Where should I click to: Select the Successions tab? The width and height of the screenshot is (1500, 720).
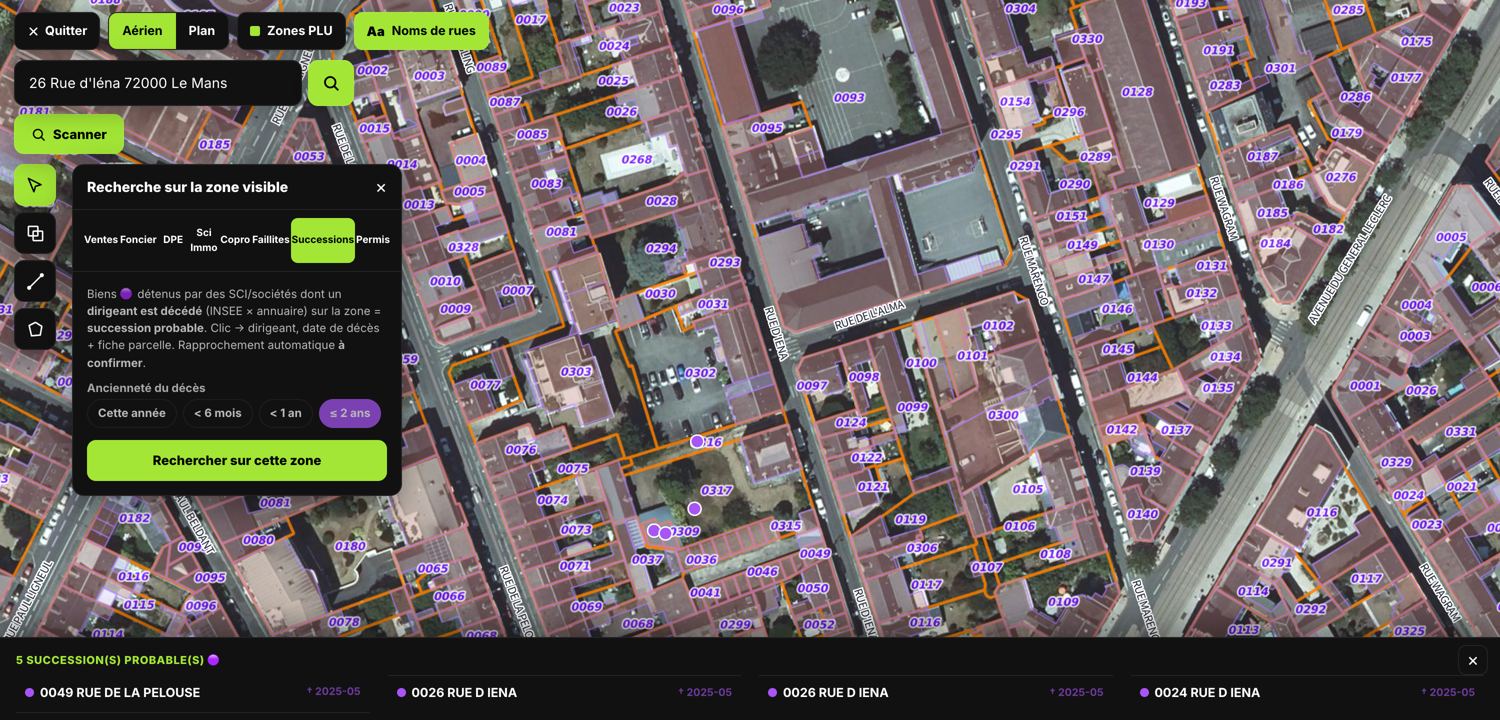click(x=323, y=240)
